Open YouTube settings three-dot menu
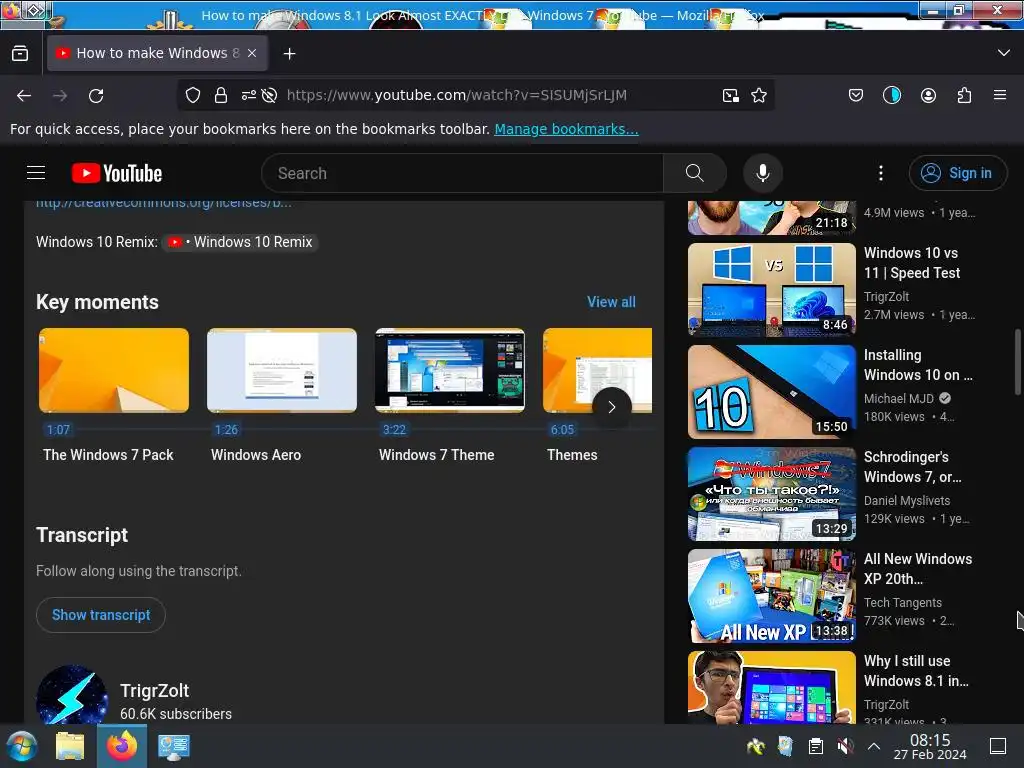1024x768 pixels. click(880, 173)
